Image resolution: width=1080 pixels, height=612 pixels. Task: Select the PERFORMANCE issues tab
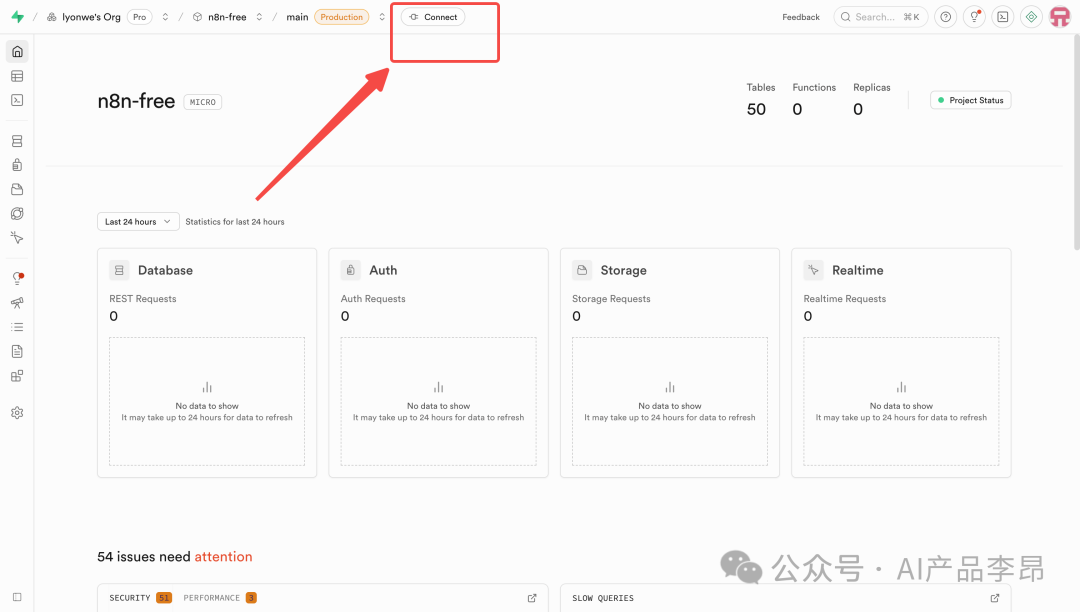pos(220,598)
